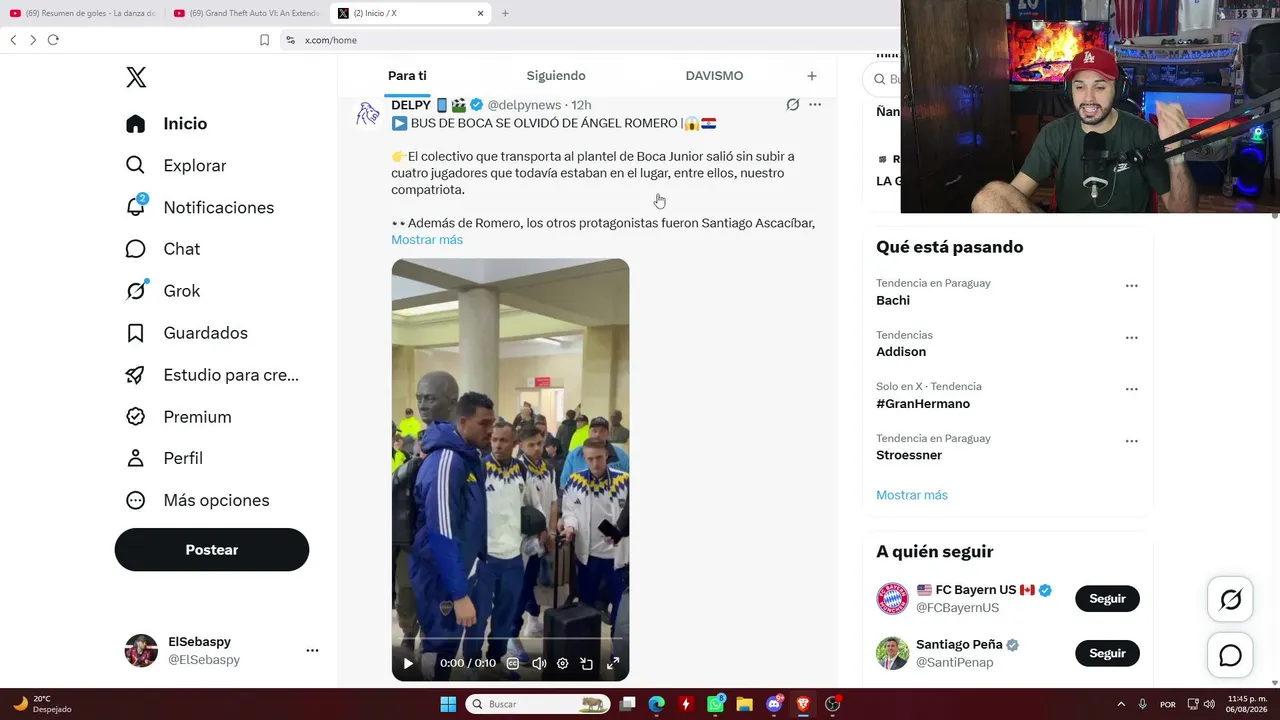Open Santiago Peña profile picture
The image size is (1280, 720).
tap(892, 653)
